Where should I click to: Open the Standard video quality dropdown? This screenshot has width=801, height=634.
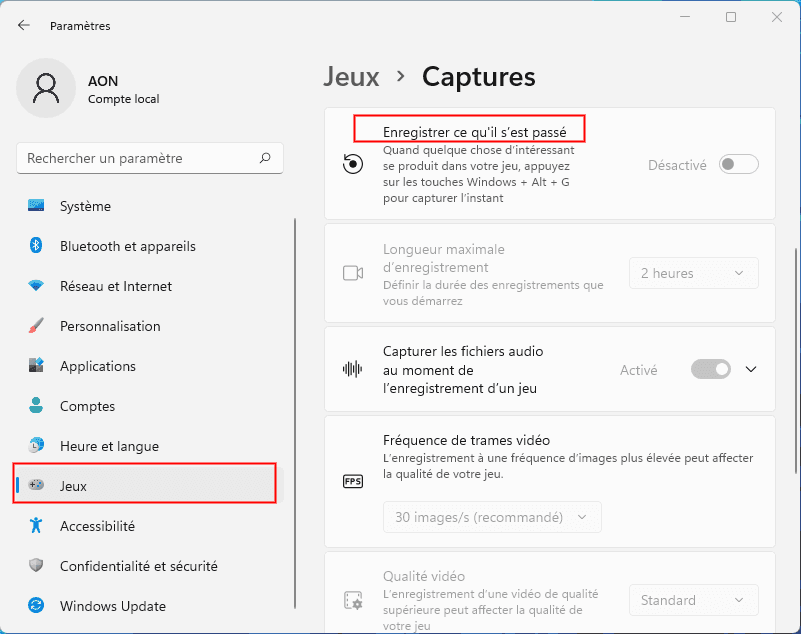coord(693,600)
